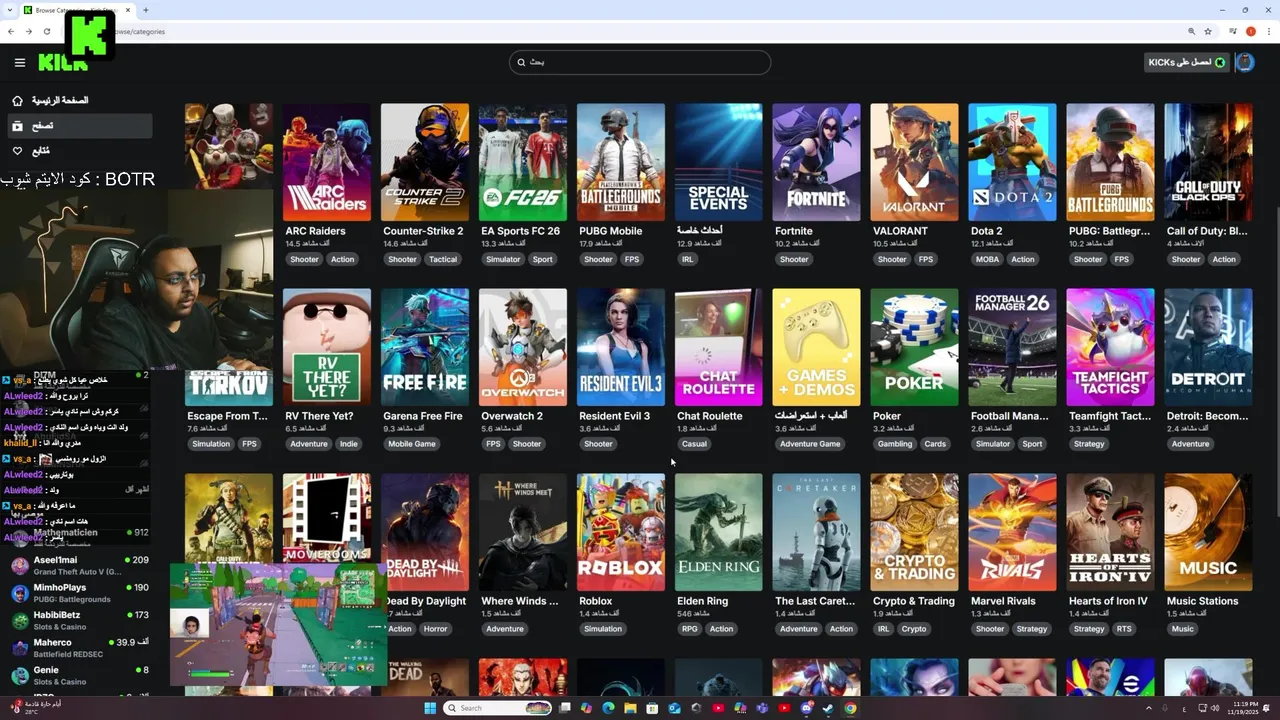The width and height of the screenshot is (1280, 720).
Task: Open the Music Stations category cover
Action: pyautogui.click(x=1208, y=532)
